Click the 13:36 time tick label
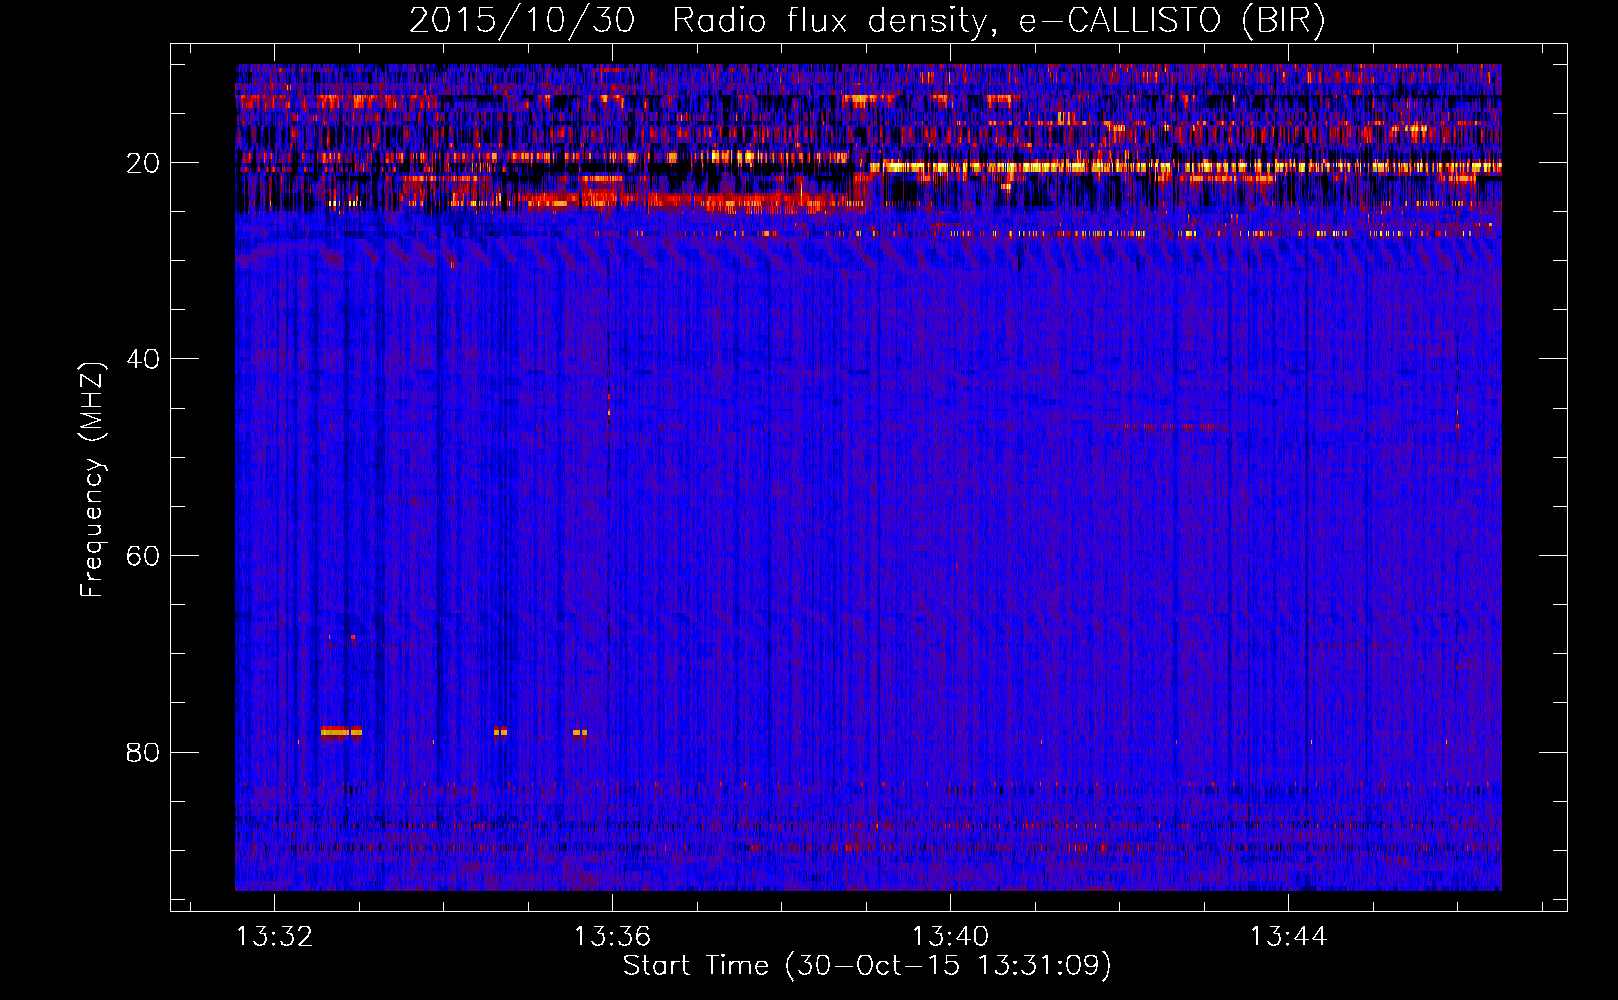 click(612, 936)
